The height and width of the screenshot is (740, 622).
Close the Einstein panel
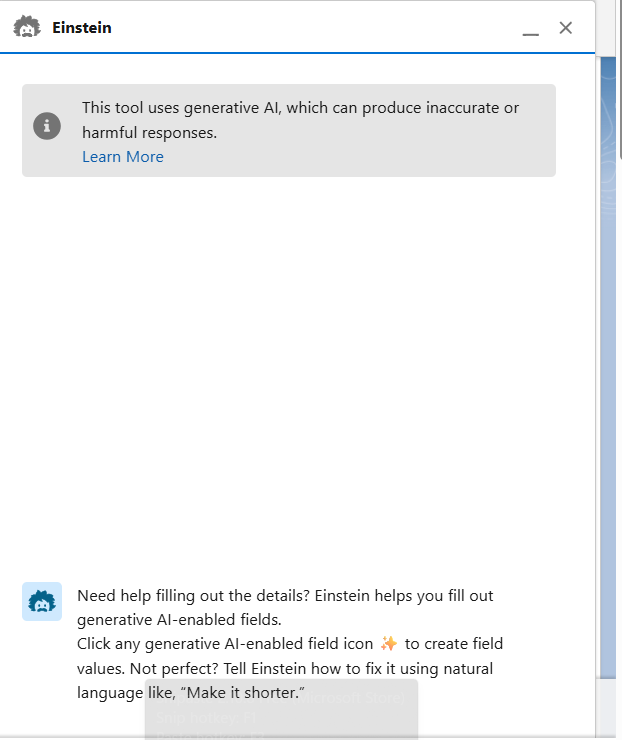coord(566,28)
